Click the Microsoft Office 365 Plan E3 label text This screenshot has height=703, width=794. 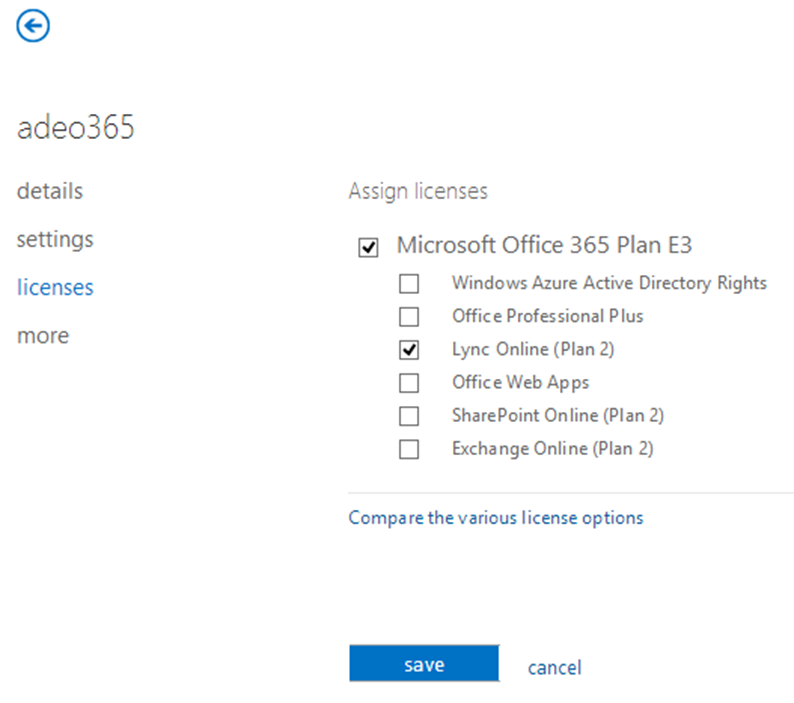tap(544, 245)
